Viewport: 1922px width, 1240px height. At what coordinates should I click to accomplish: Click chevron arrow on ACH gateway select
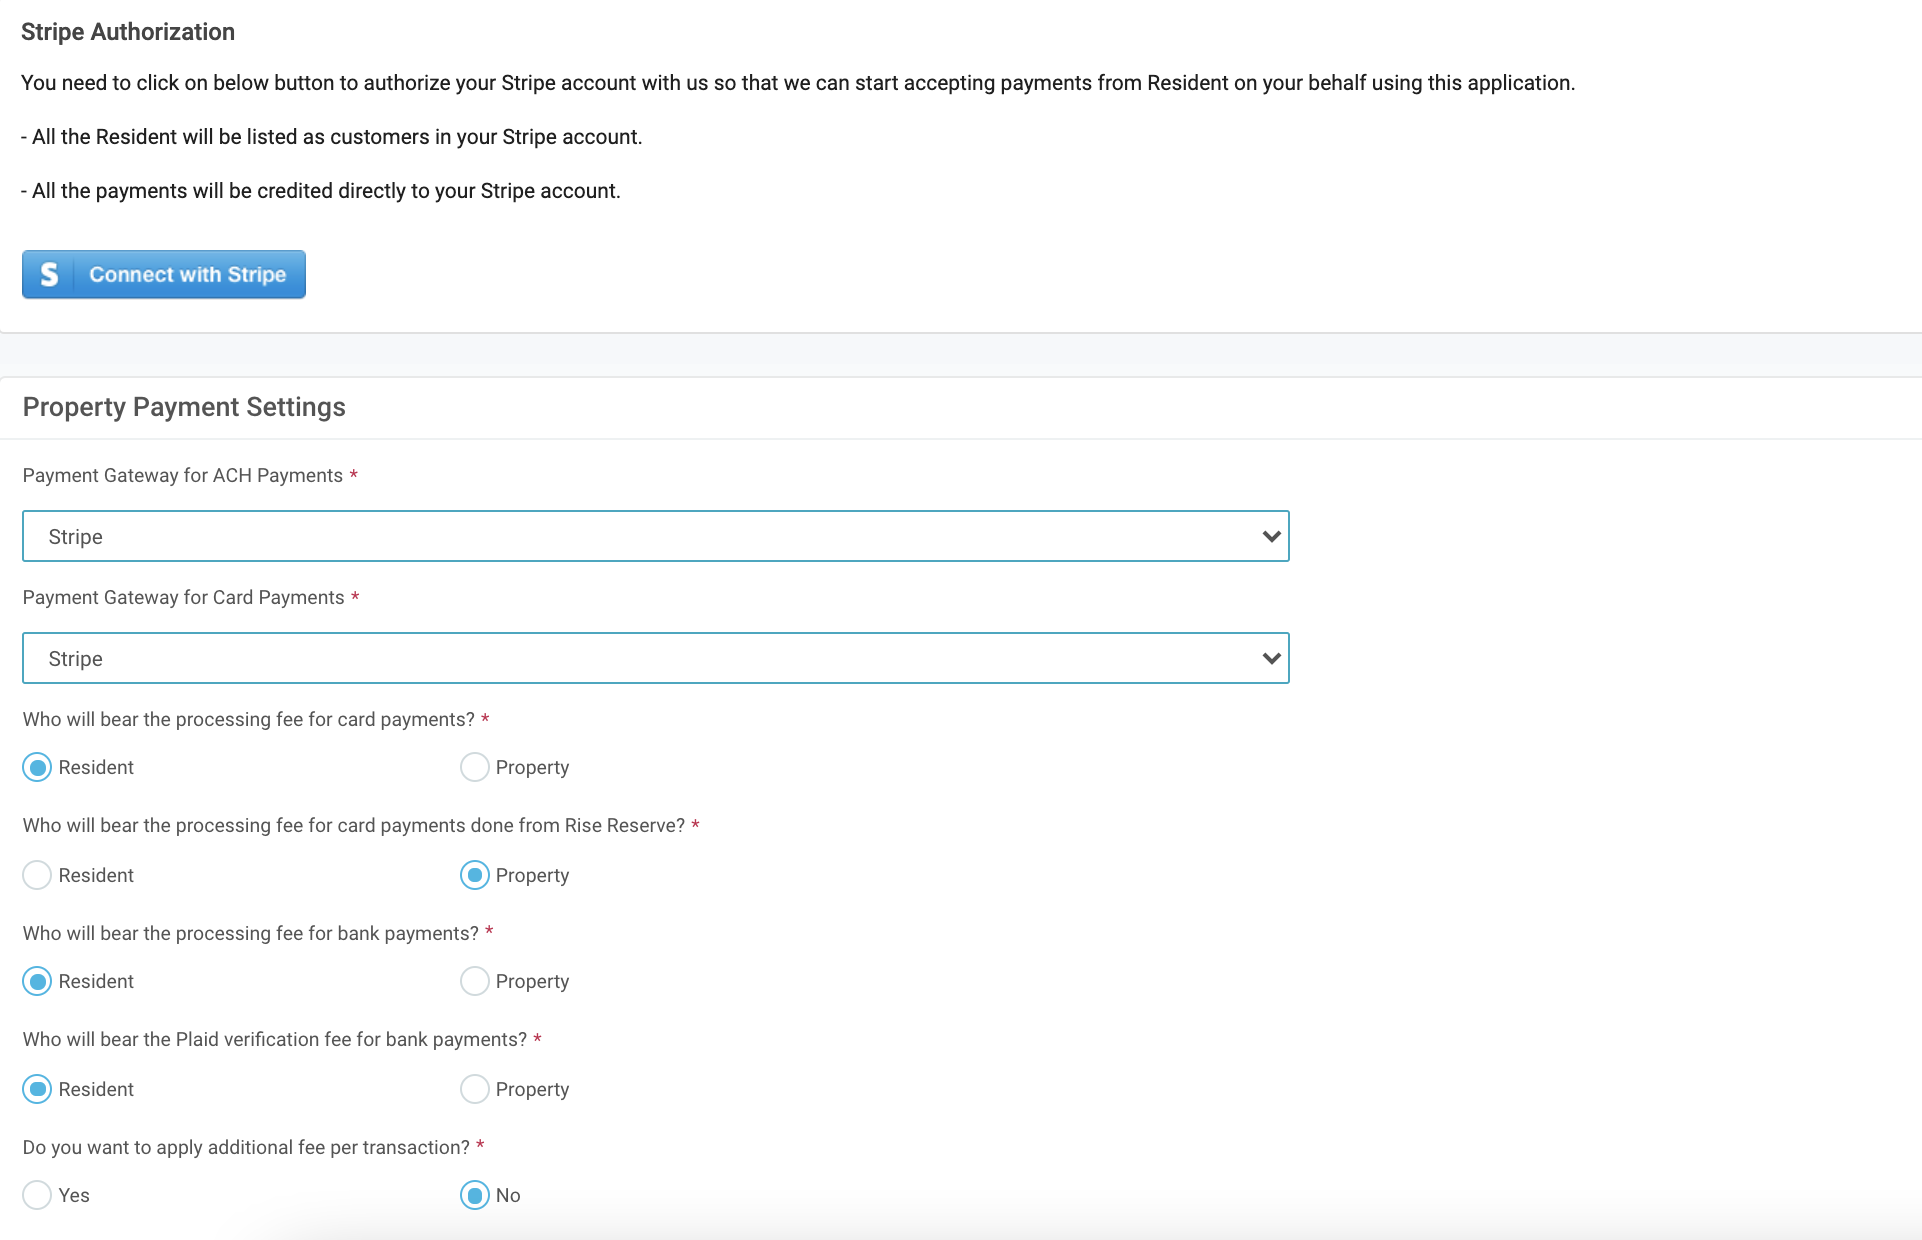1271,537
